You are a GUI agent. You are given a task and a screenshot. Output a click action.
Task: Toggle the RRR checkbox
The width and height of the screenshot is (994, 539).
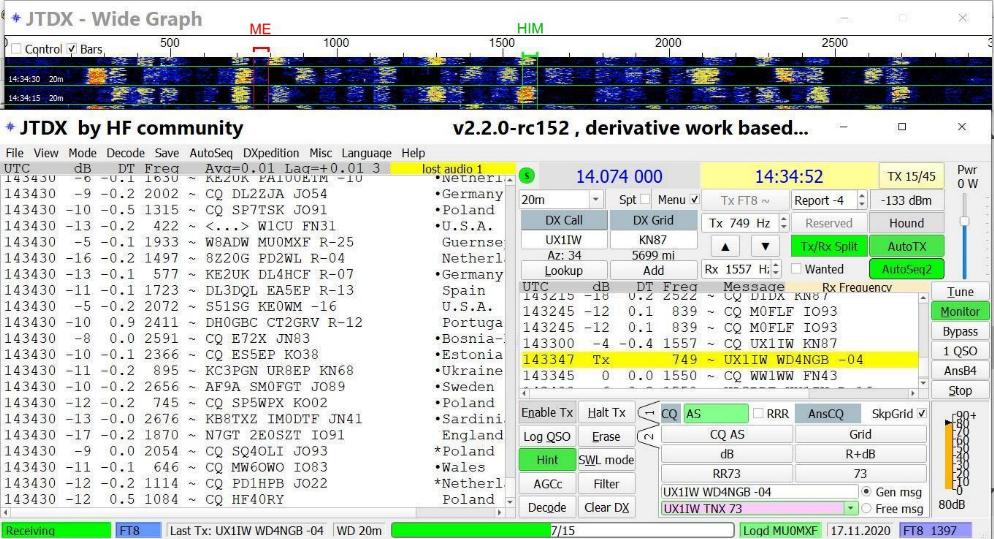758,413
